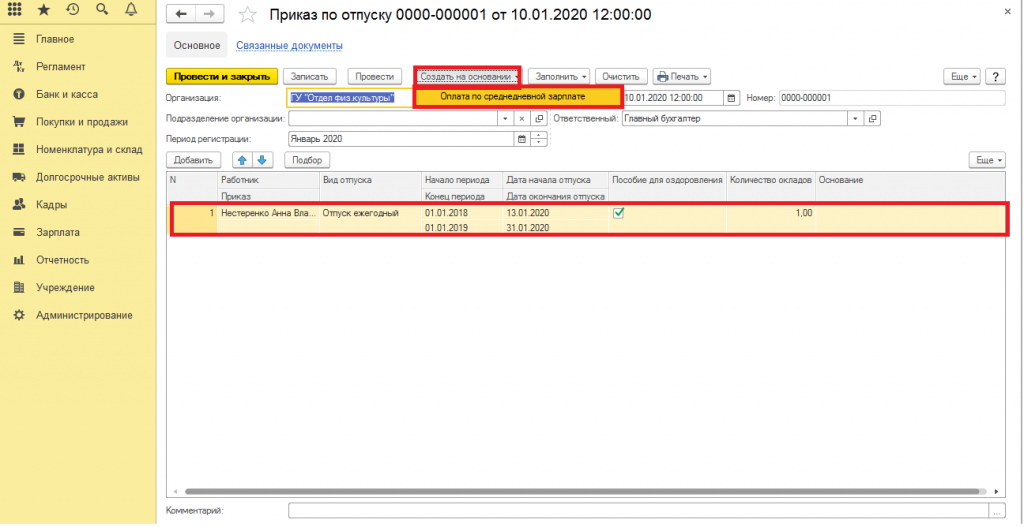Click the horizontal scrollbar under the table
This screenshot has width=1024, height=527.
(590, 492)
